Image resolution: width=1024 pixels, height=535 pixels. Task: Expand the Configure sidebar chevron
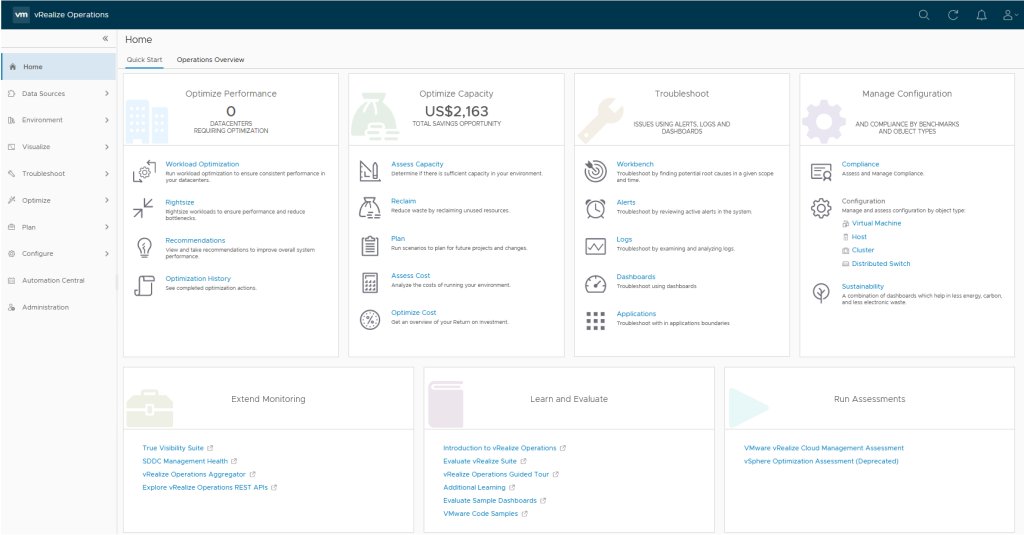pos(106,253)
